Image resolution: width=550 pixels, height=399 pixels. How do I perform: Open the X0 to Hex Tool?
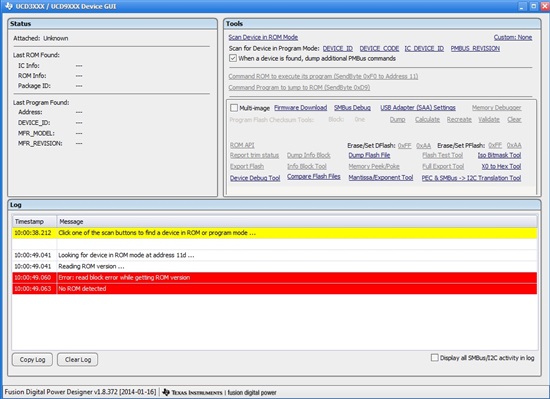(501, 167)
